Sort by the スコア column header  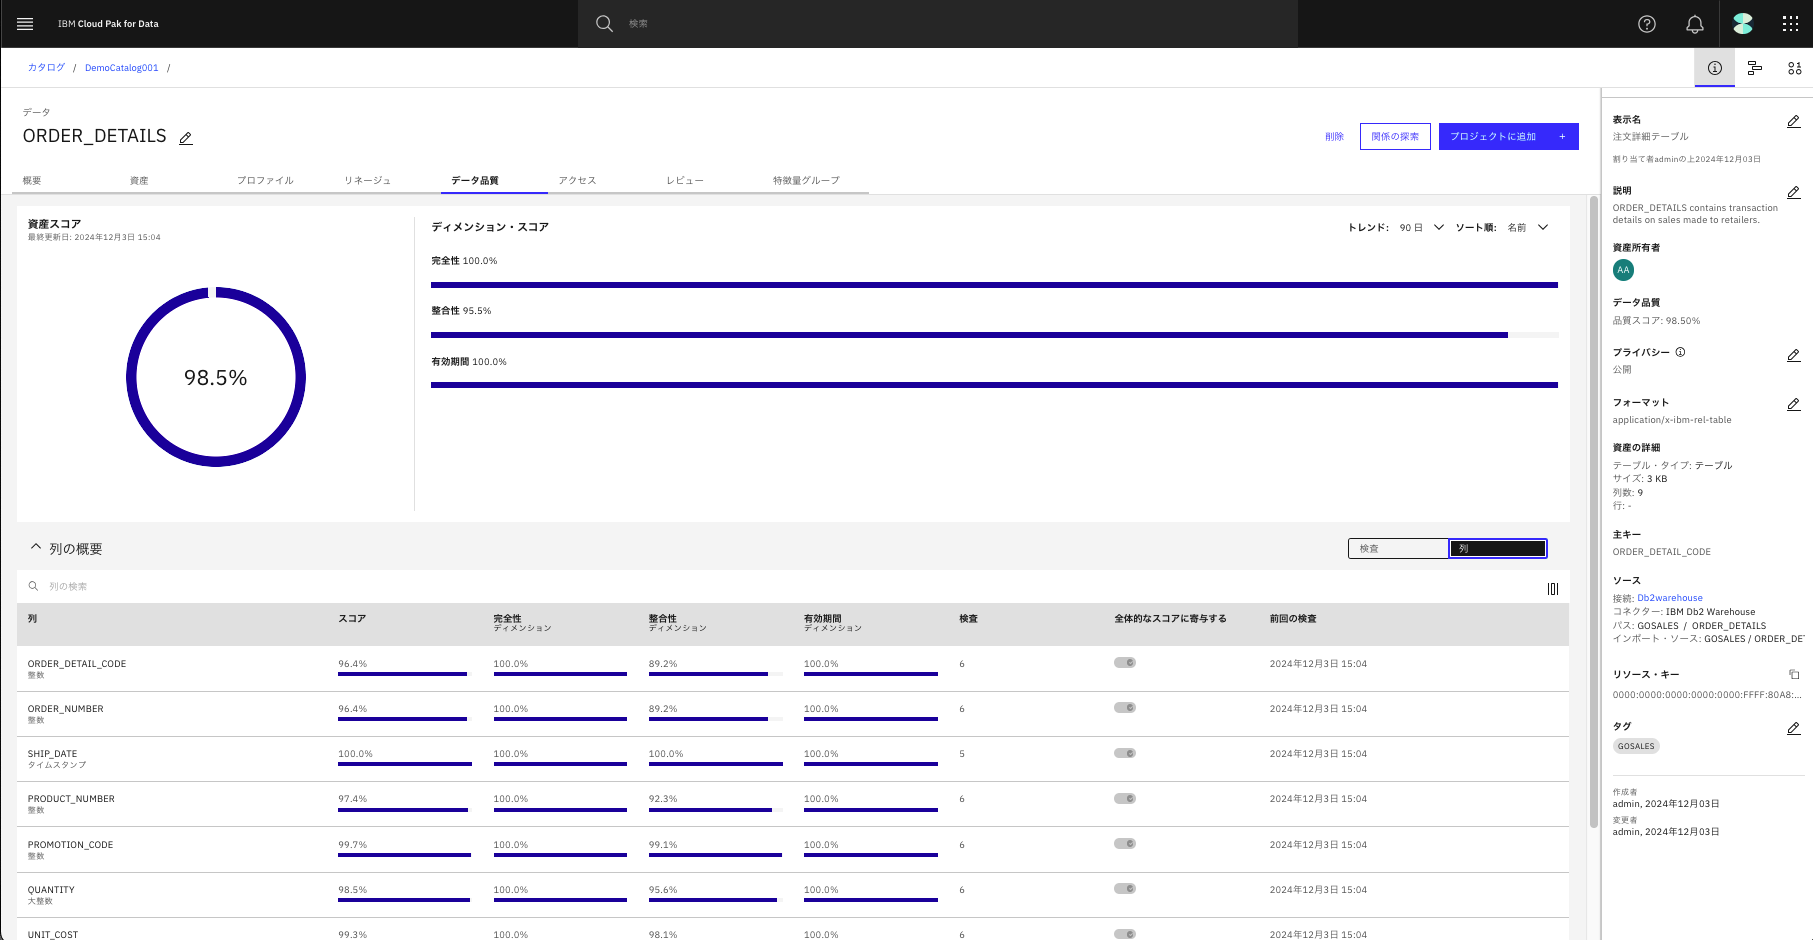pyautogui.click(x=352, y=619)
